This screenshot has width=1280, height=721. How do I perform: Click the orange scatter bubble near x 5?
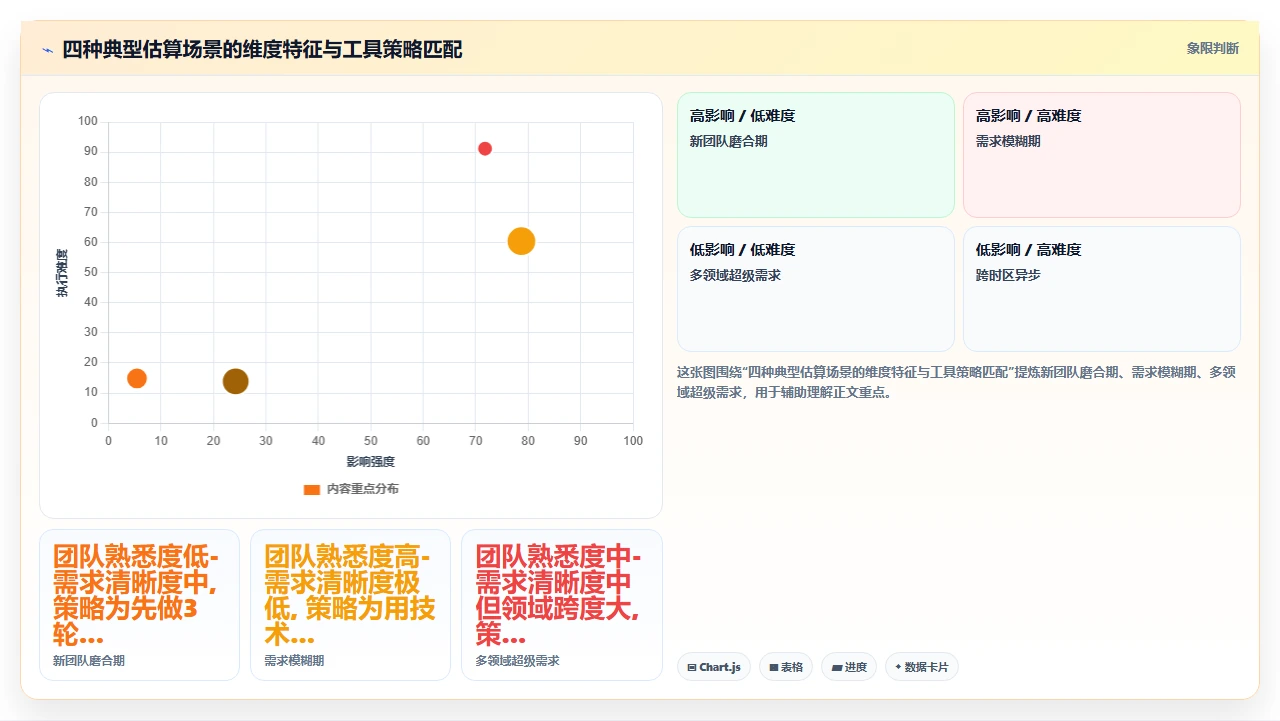click(137, 378)
